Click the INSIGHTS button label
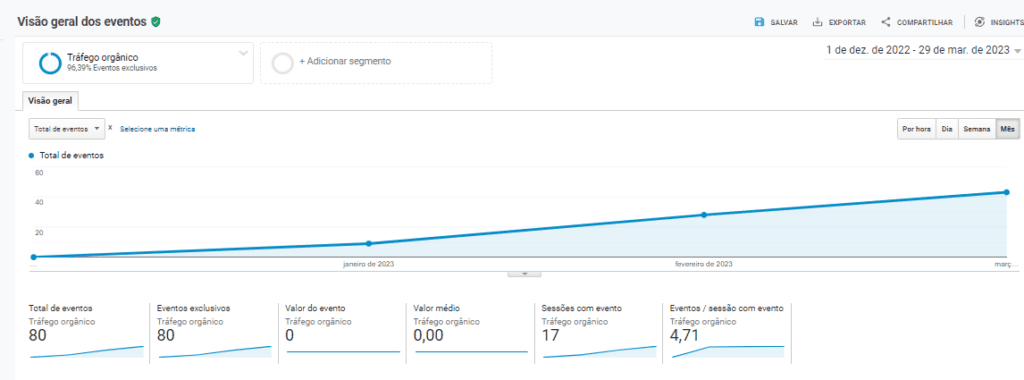 point(1007,22)
